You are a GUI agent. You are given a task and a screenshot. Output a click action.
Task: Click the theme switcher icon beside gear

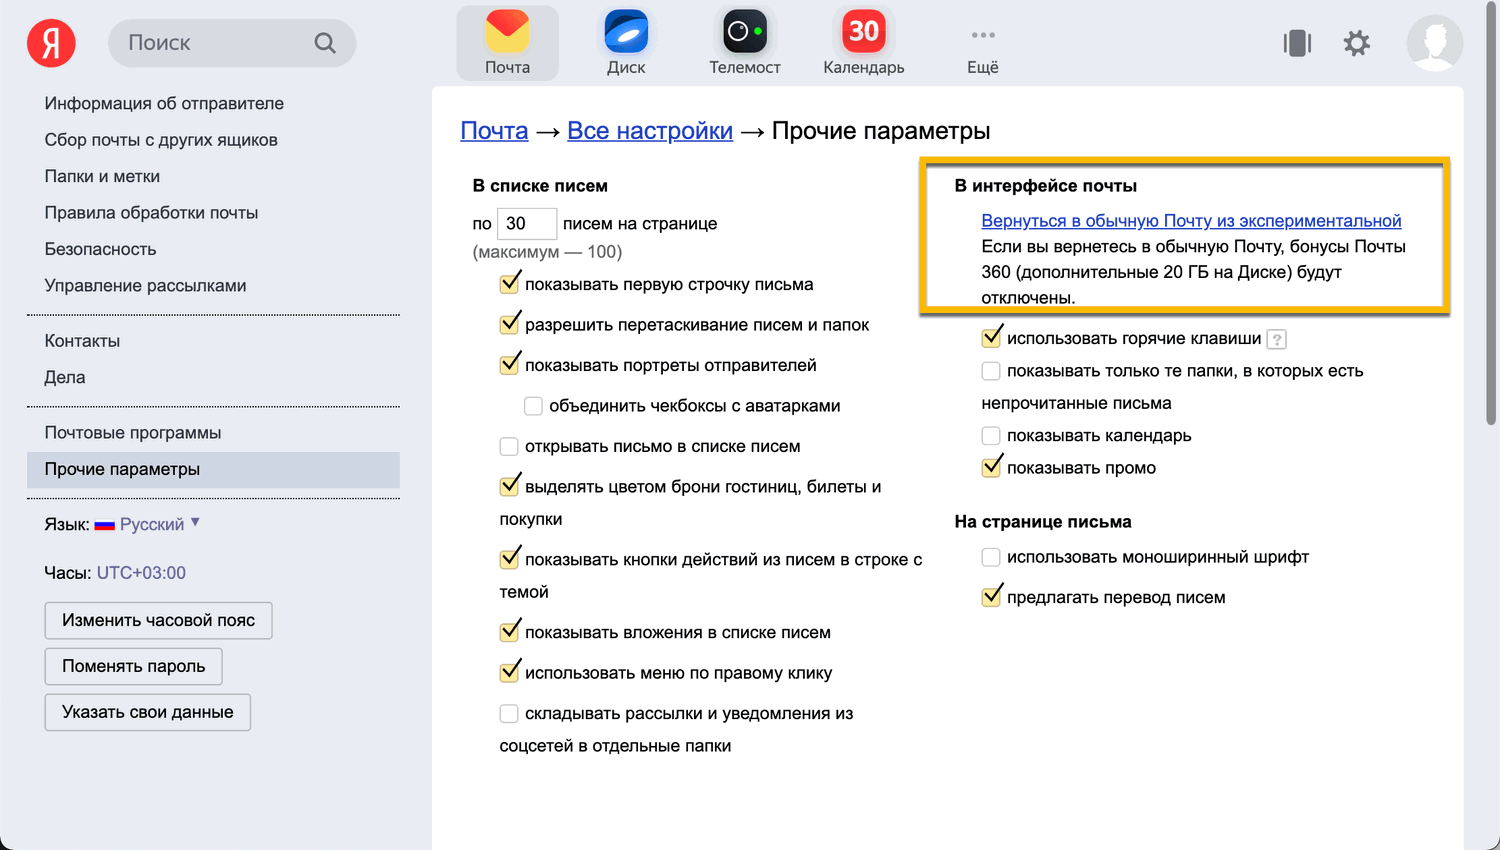point(1297,43)
